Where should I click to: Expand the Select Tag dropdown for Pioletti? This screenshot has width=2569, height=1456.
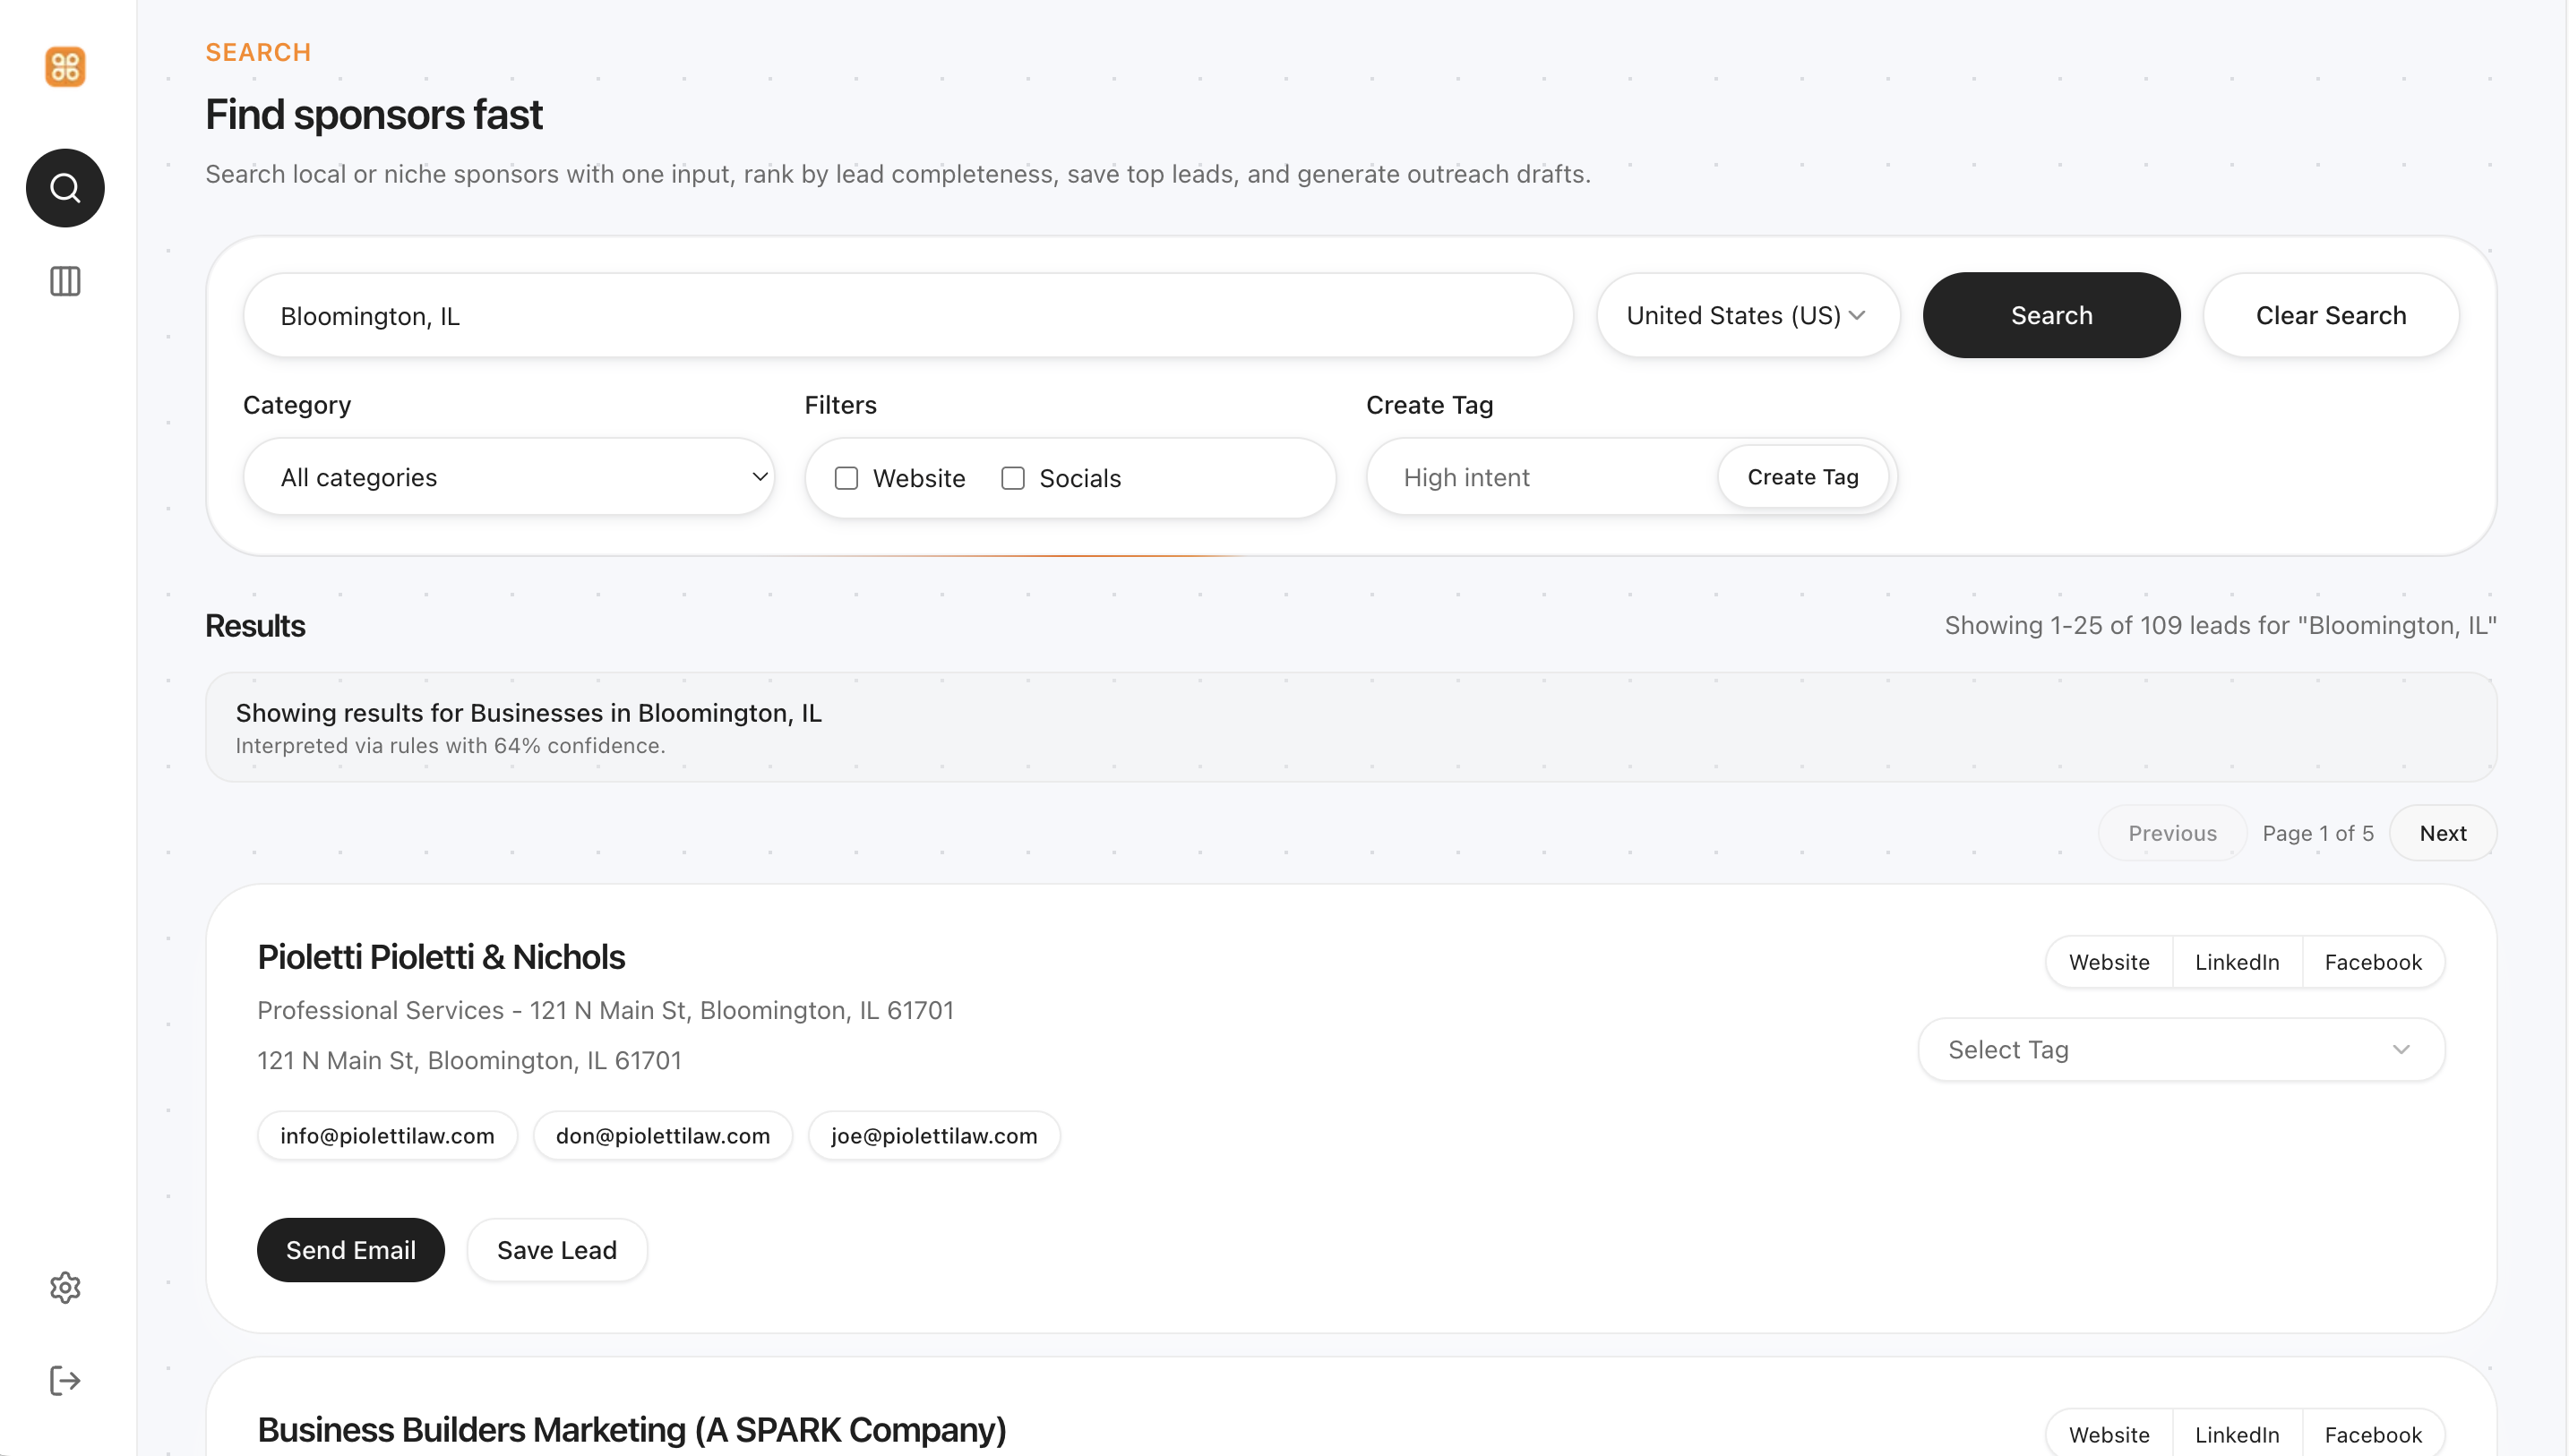click(2180, 1050)
